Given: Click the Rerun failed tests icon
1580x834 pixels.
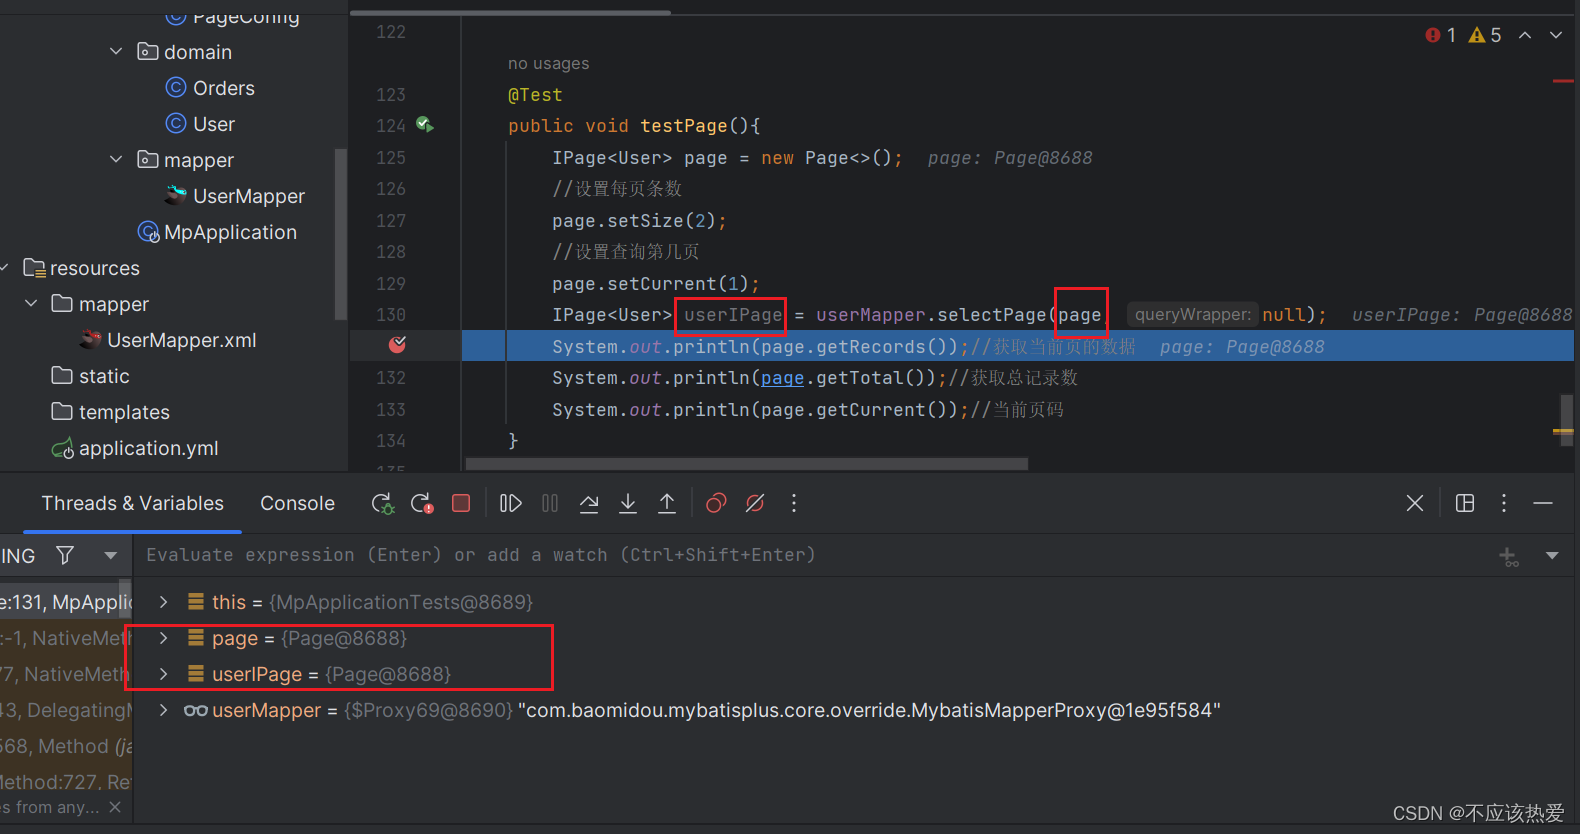Looking at the screenshot, I should tap(421, 503).
